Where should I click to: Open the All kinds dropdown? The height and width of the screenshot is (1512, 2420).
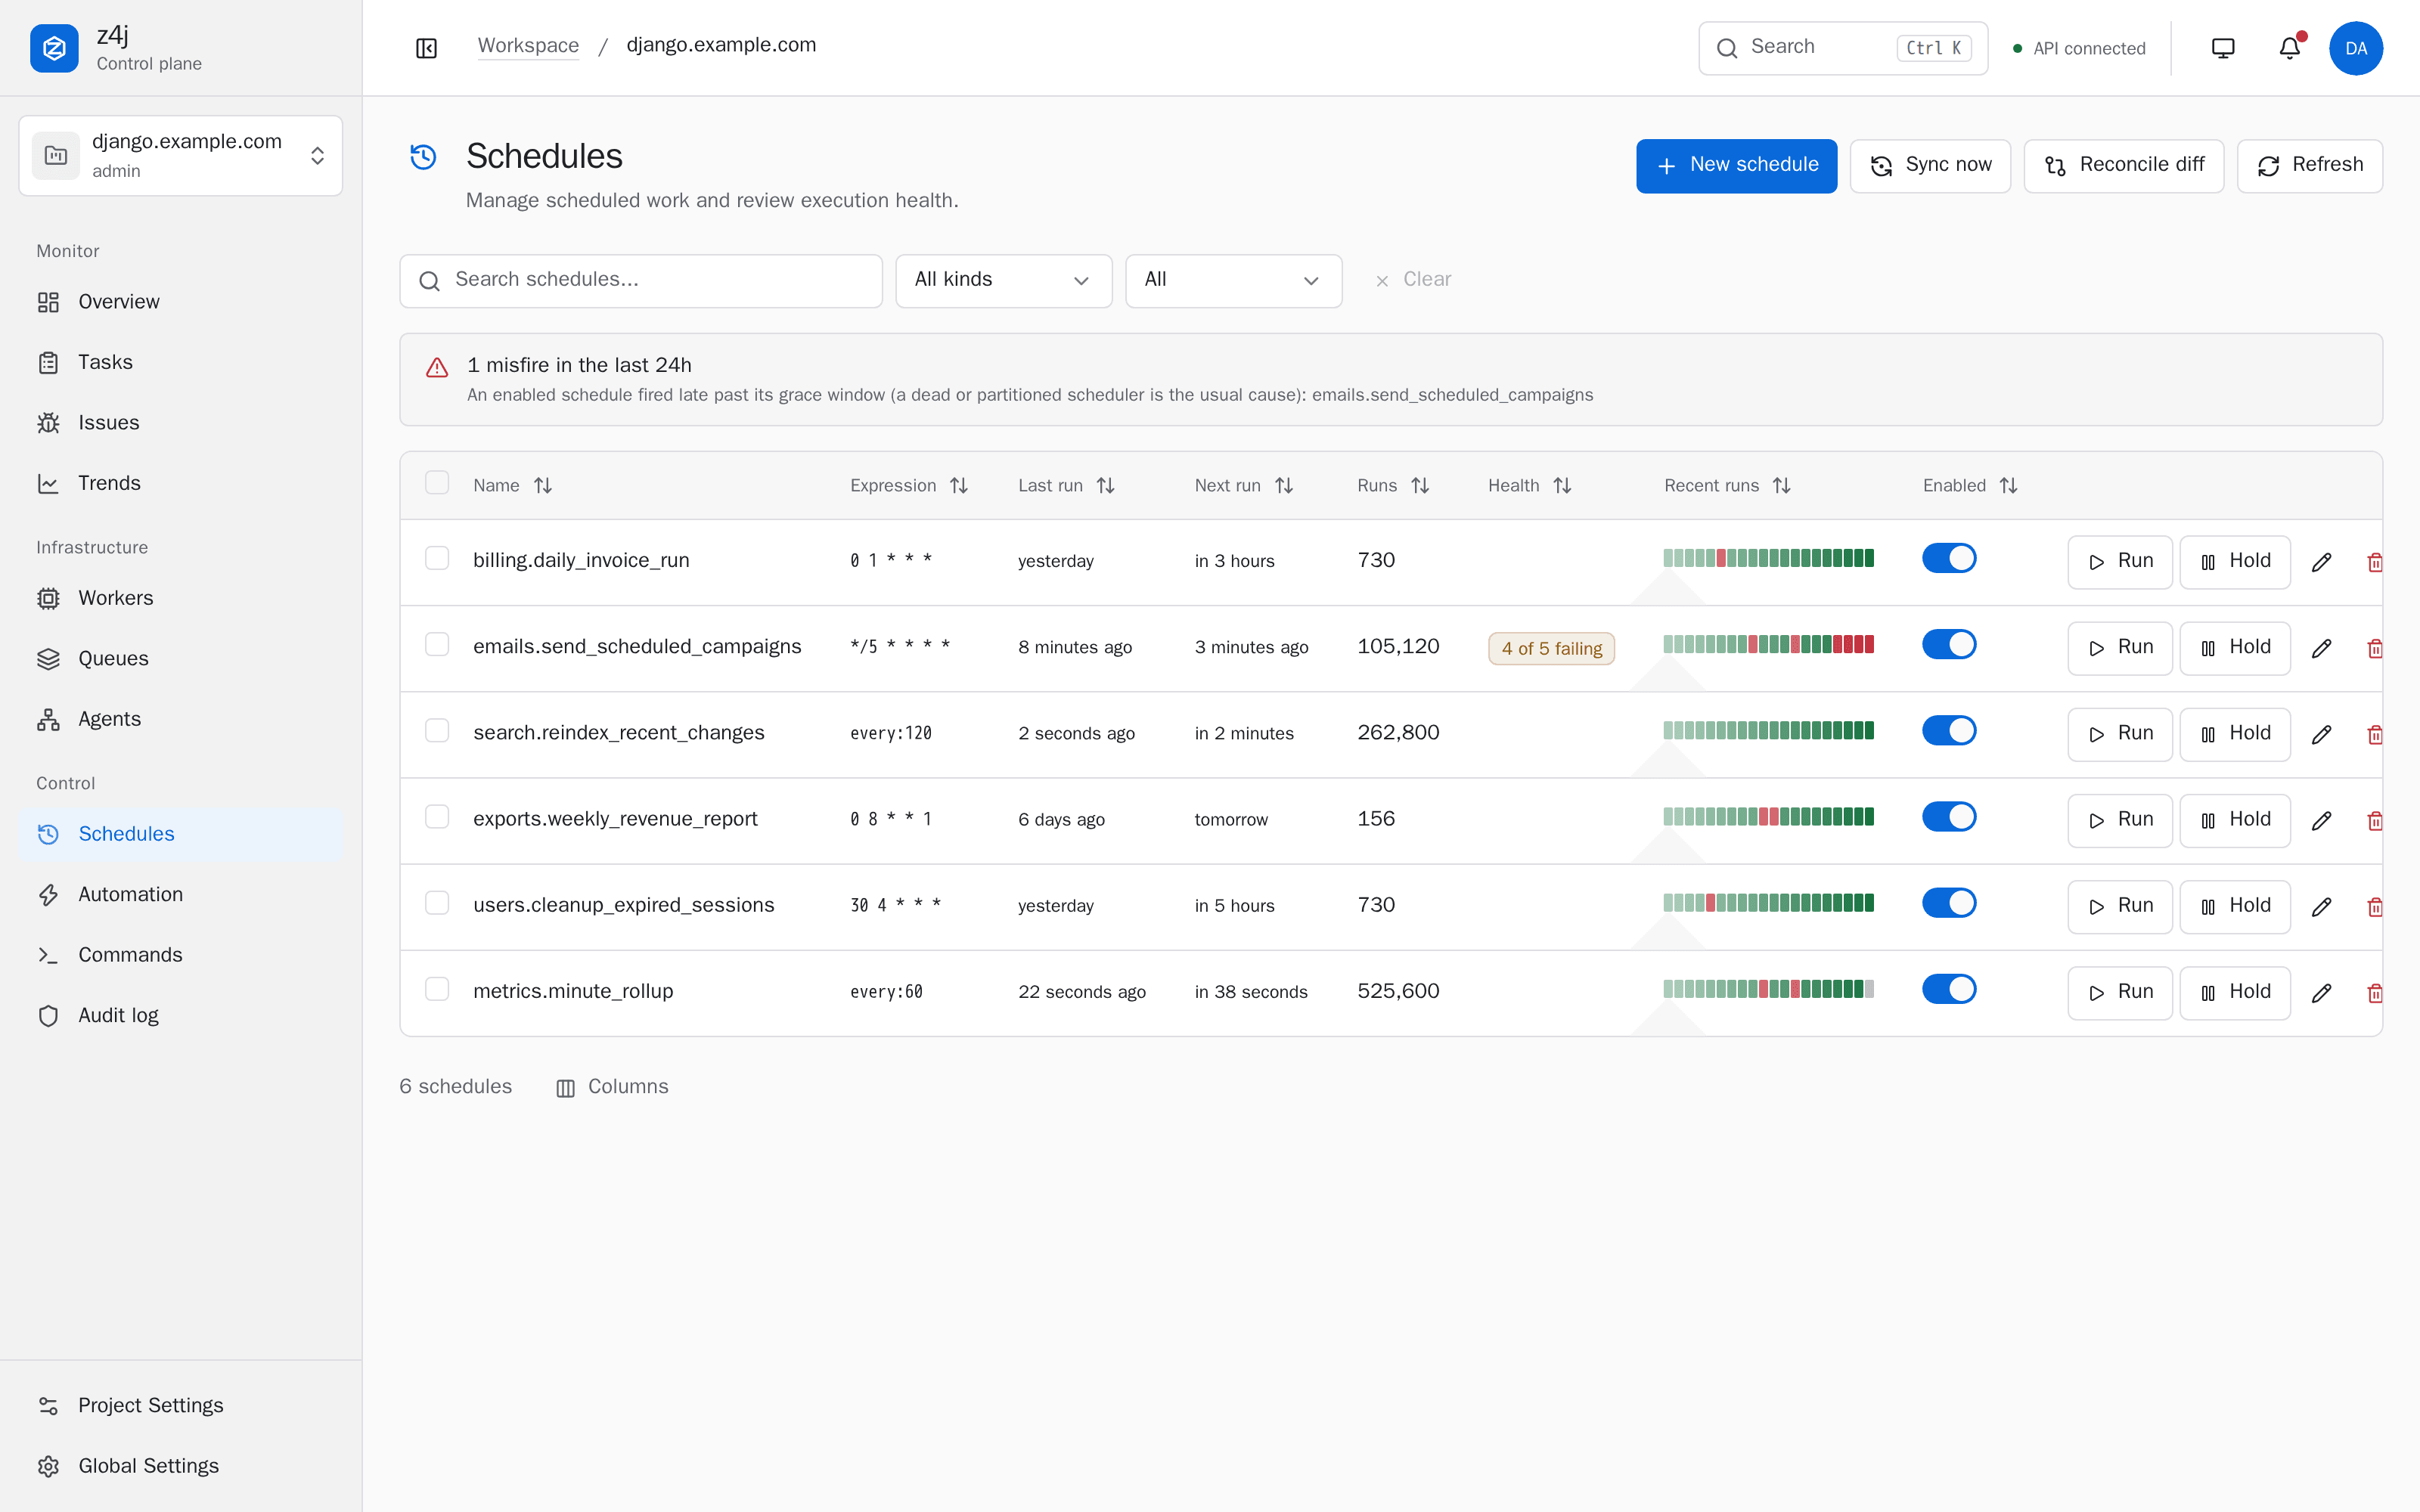[1003, 280]
